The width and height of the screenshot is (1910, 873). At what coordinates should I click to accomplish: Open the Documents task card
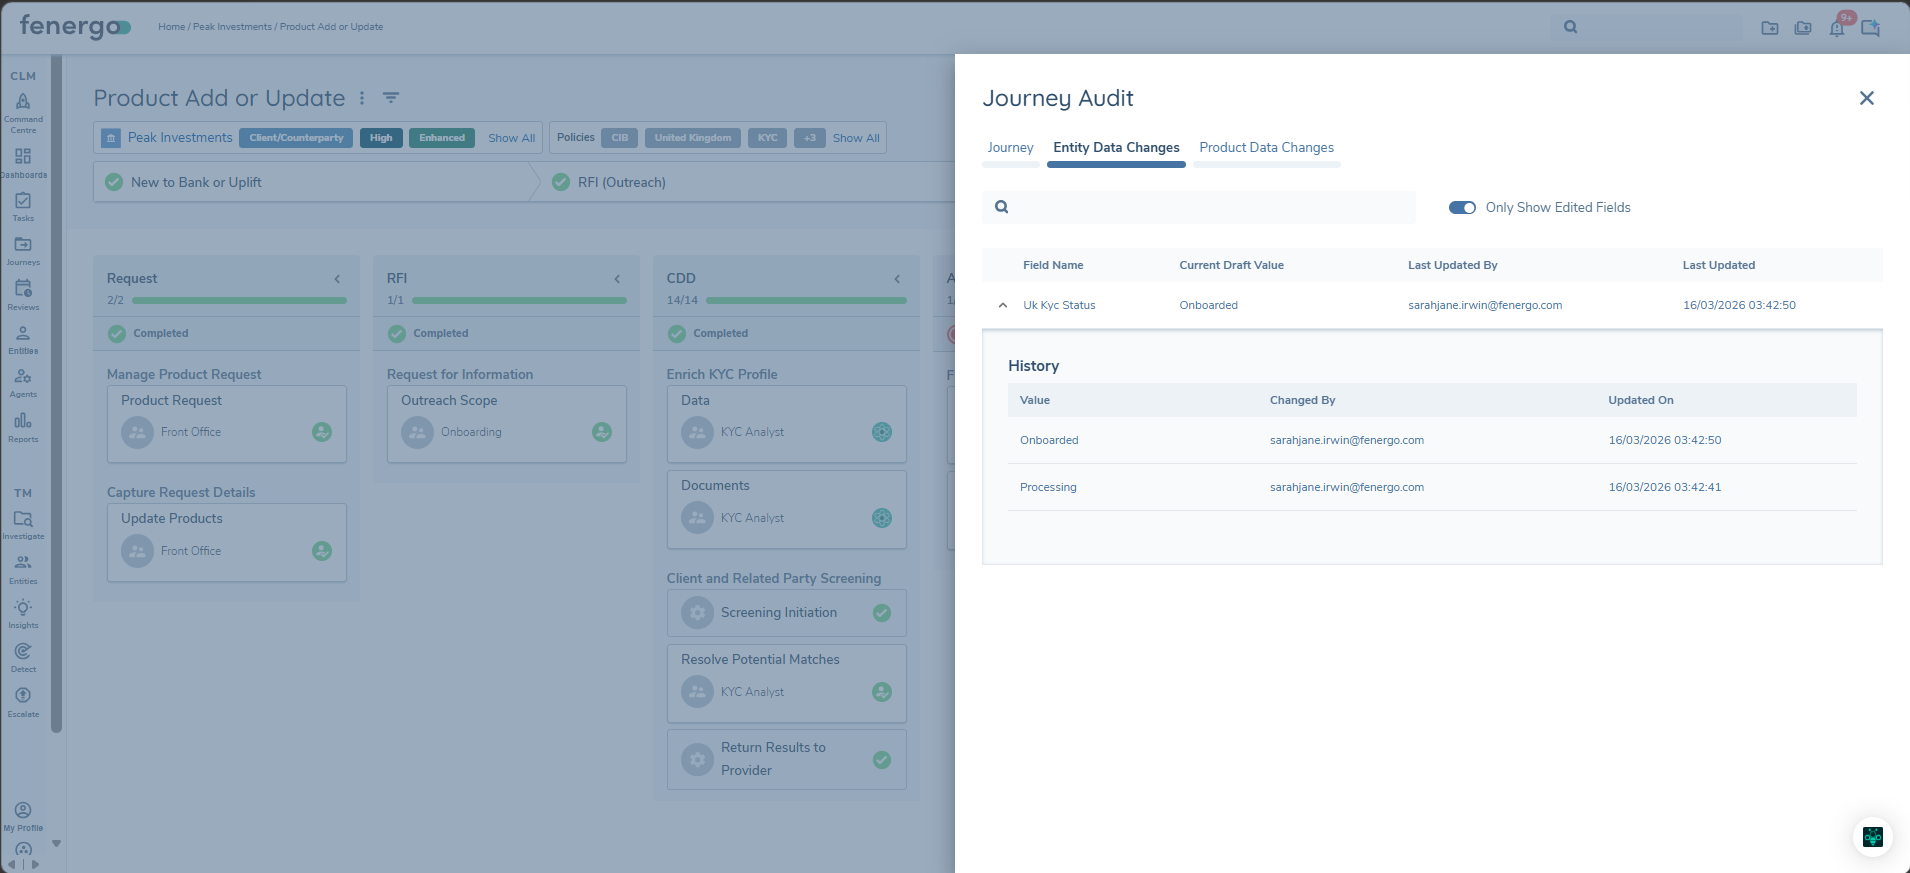[787, 509]
